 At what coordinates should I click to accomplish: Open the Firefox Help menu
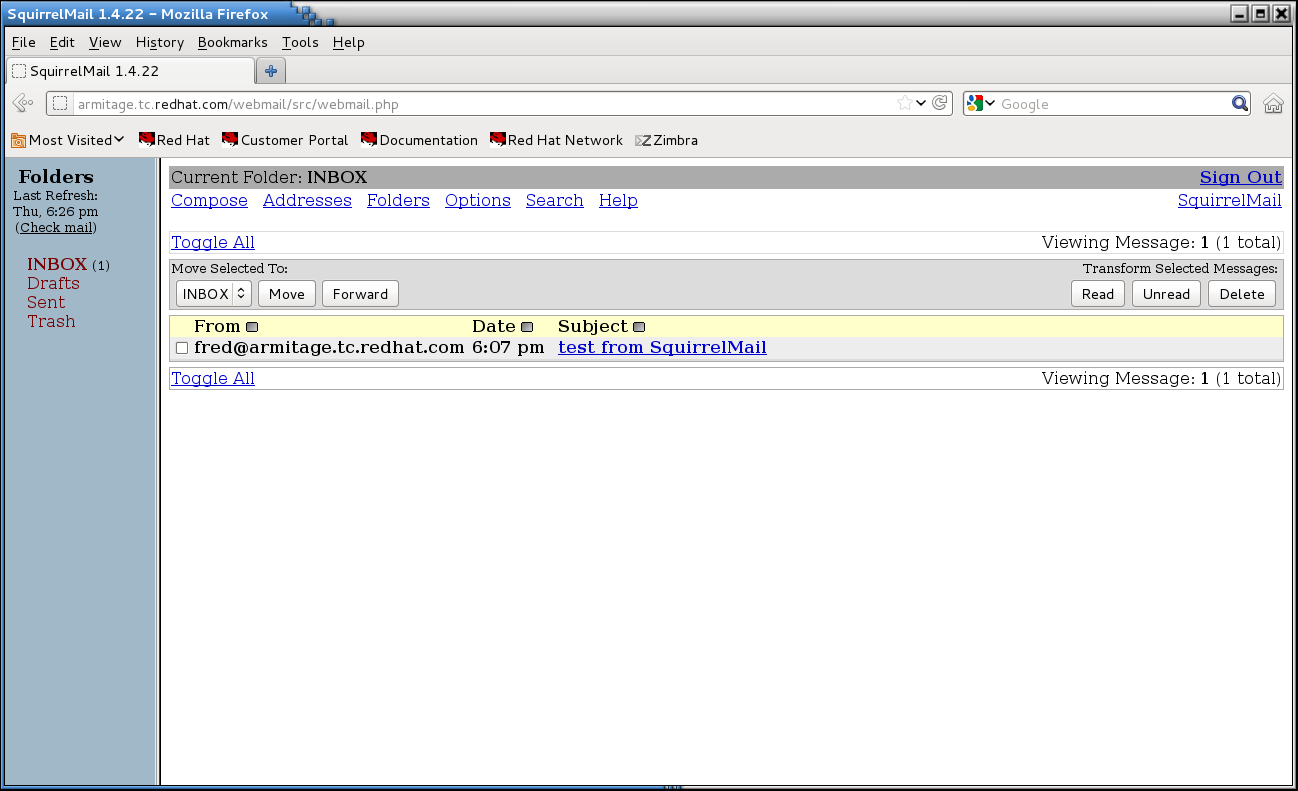click(x=349, y=42)
